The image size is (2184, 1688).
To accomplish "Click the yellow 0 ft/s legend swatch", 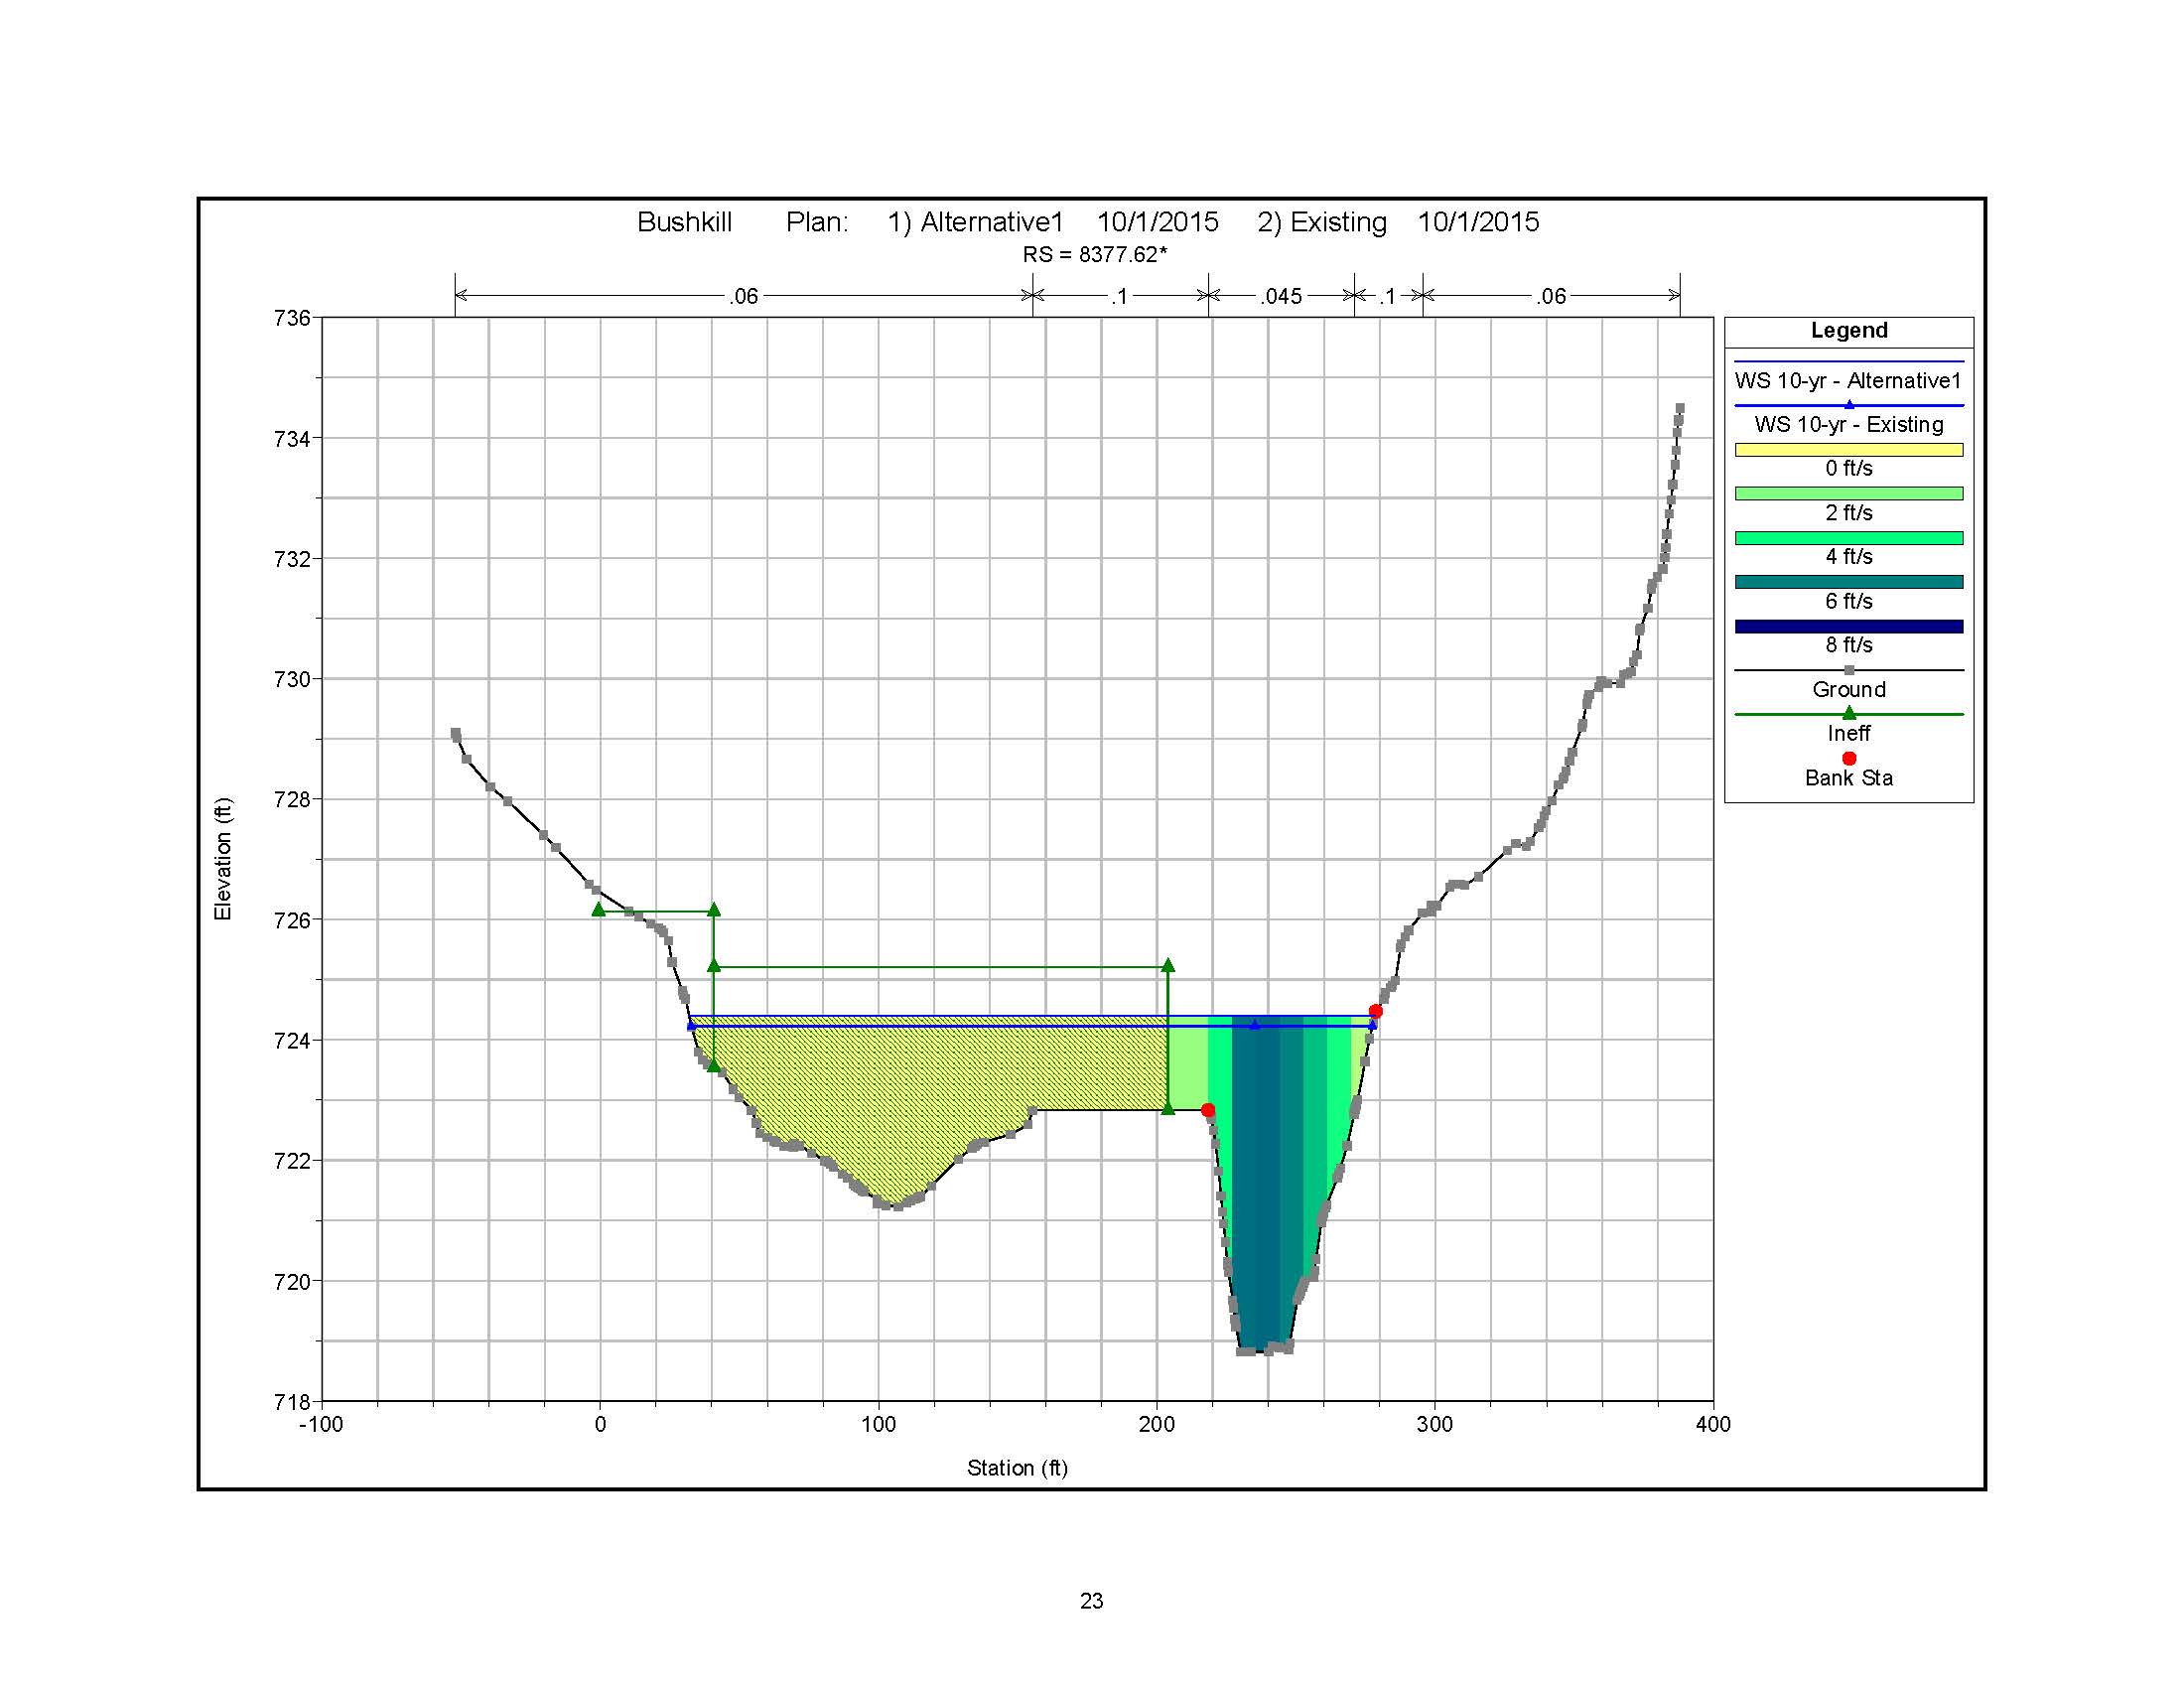I will coord(1849,450).
